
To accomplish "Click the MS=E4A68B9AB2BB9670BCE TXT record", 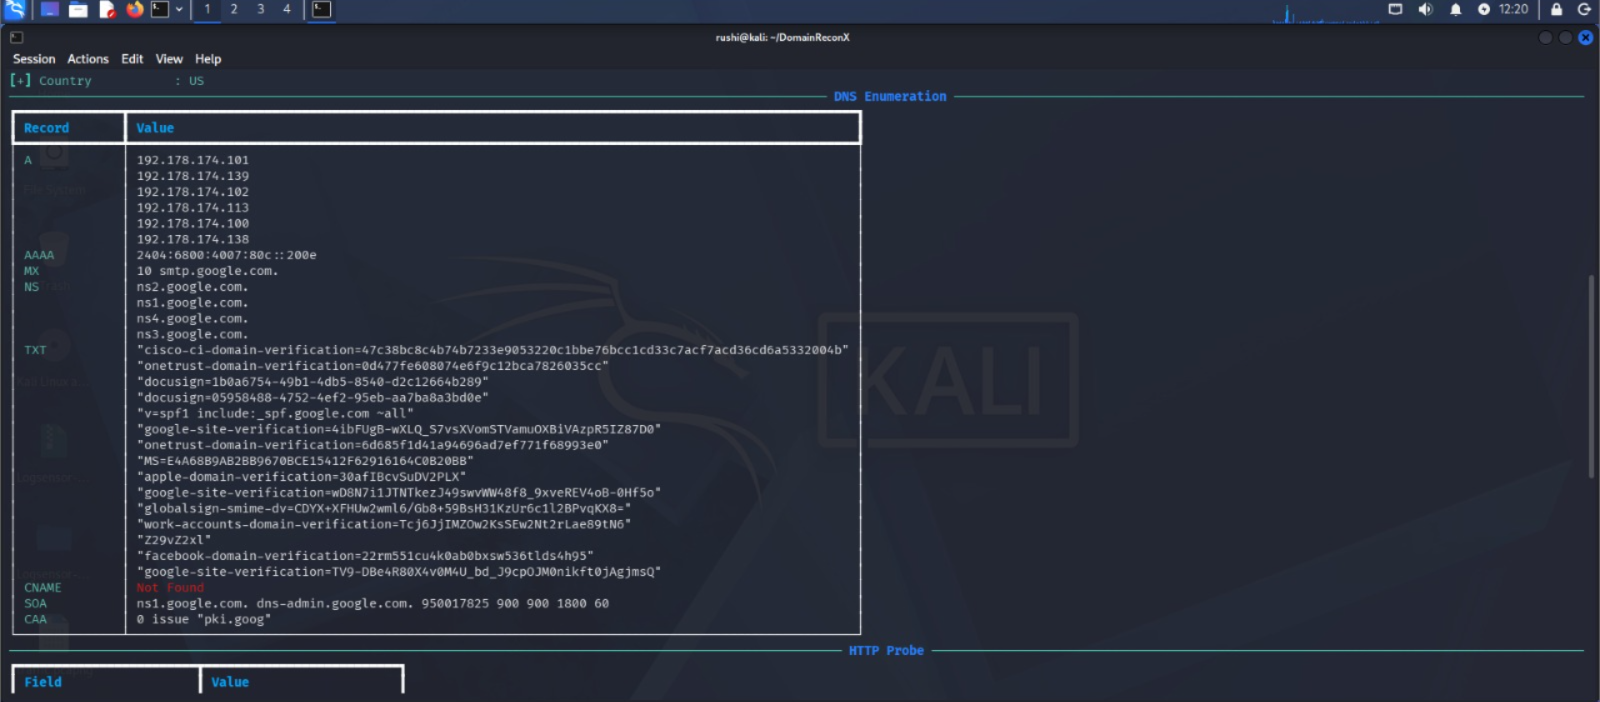I will pos(305,461).
